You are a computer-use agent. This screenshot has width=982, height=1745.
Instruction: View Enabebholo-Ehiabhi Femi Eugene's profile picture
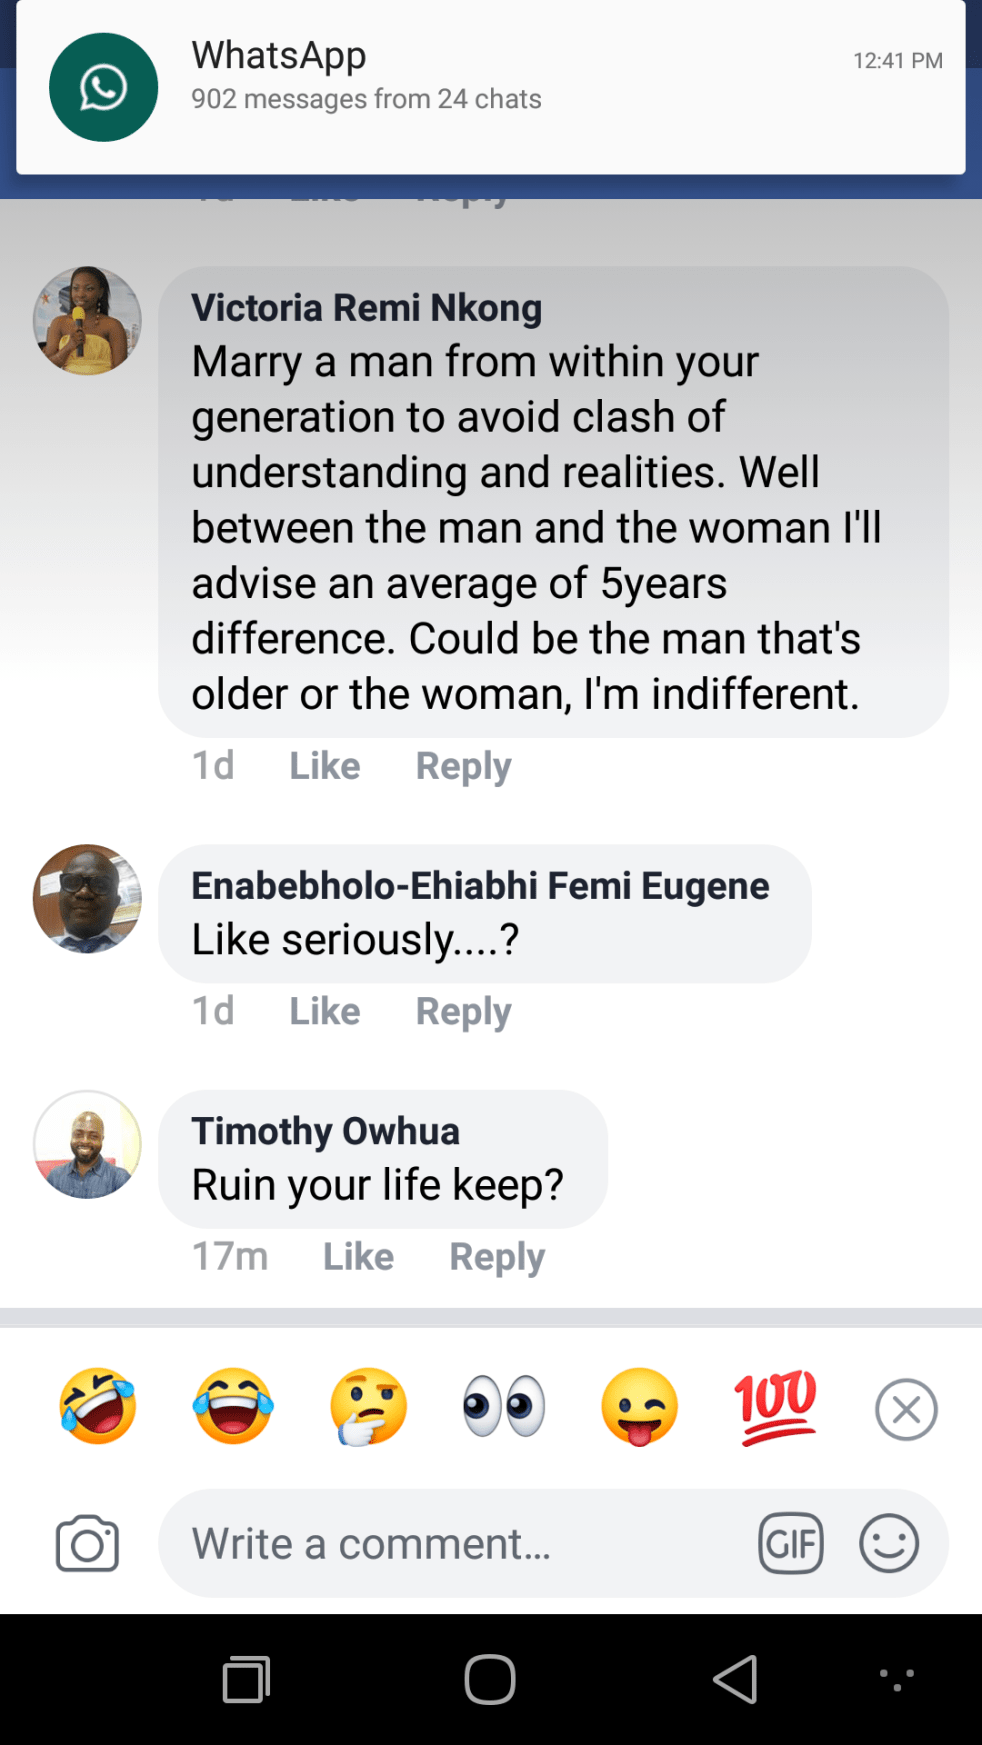click(87, 899)
